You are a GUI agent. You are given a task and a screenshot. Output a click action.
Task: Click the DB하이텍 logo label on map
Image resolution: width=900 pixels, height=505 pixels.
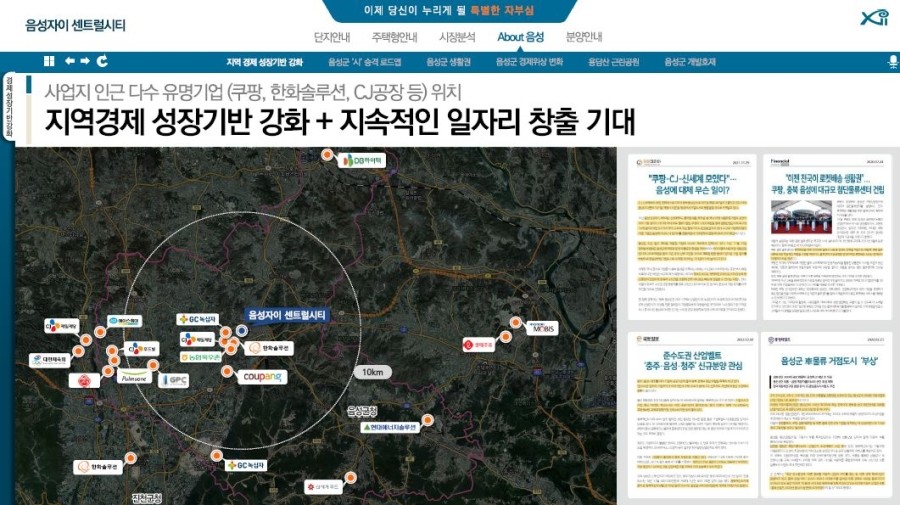coord(362,161)
